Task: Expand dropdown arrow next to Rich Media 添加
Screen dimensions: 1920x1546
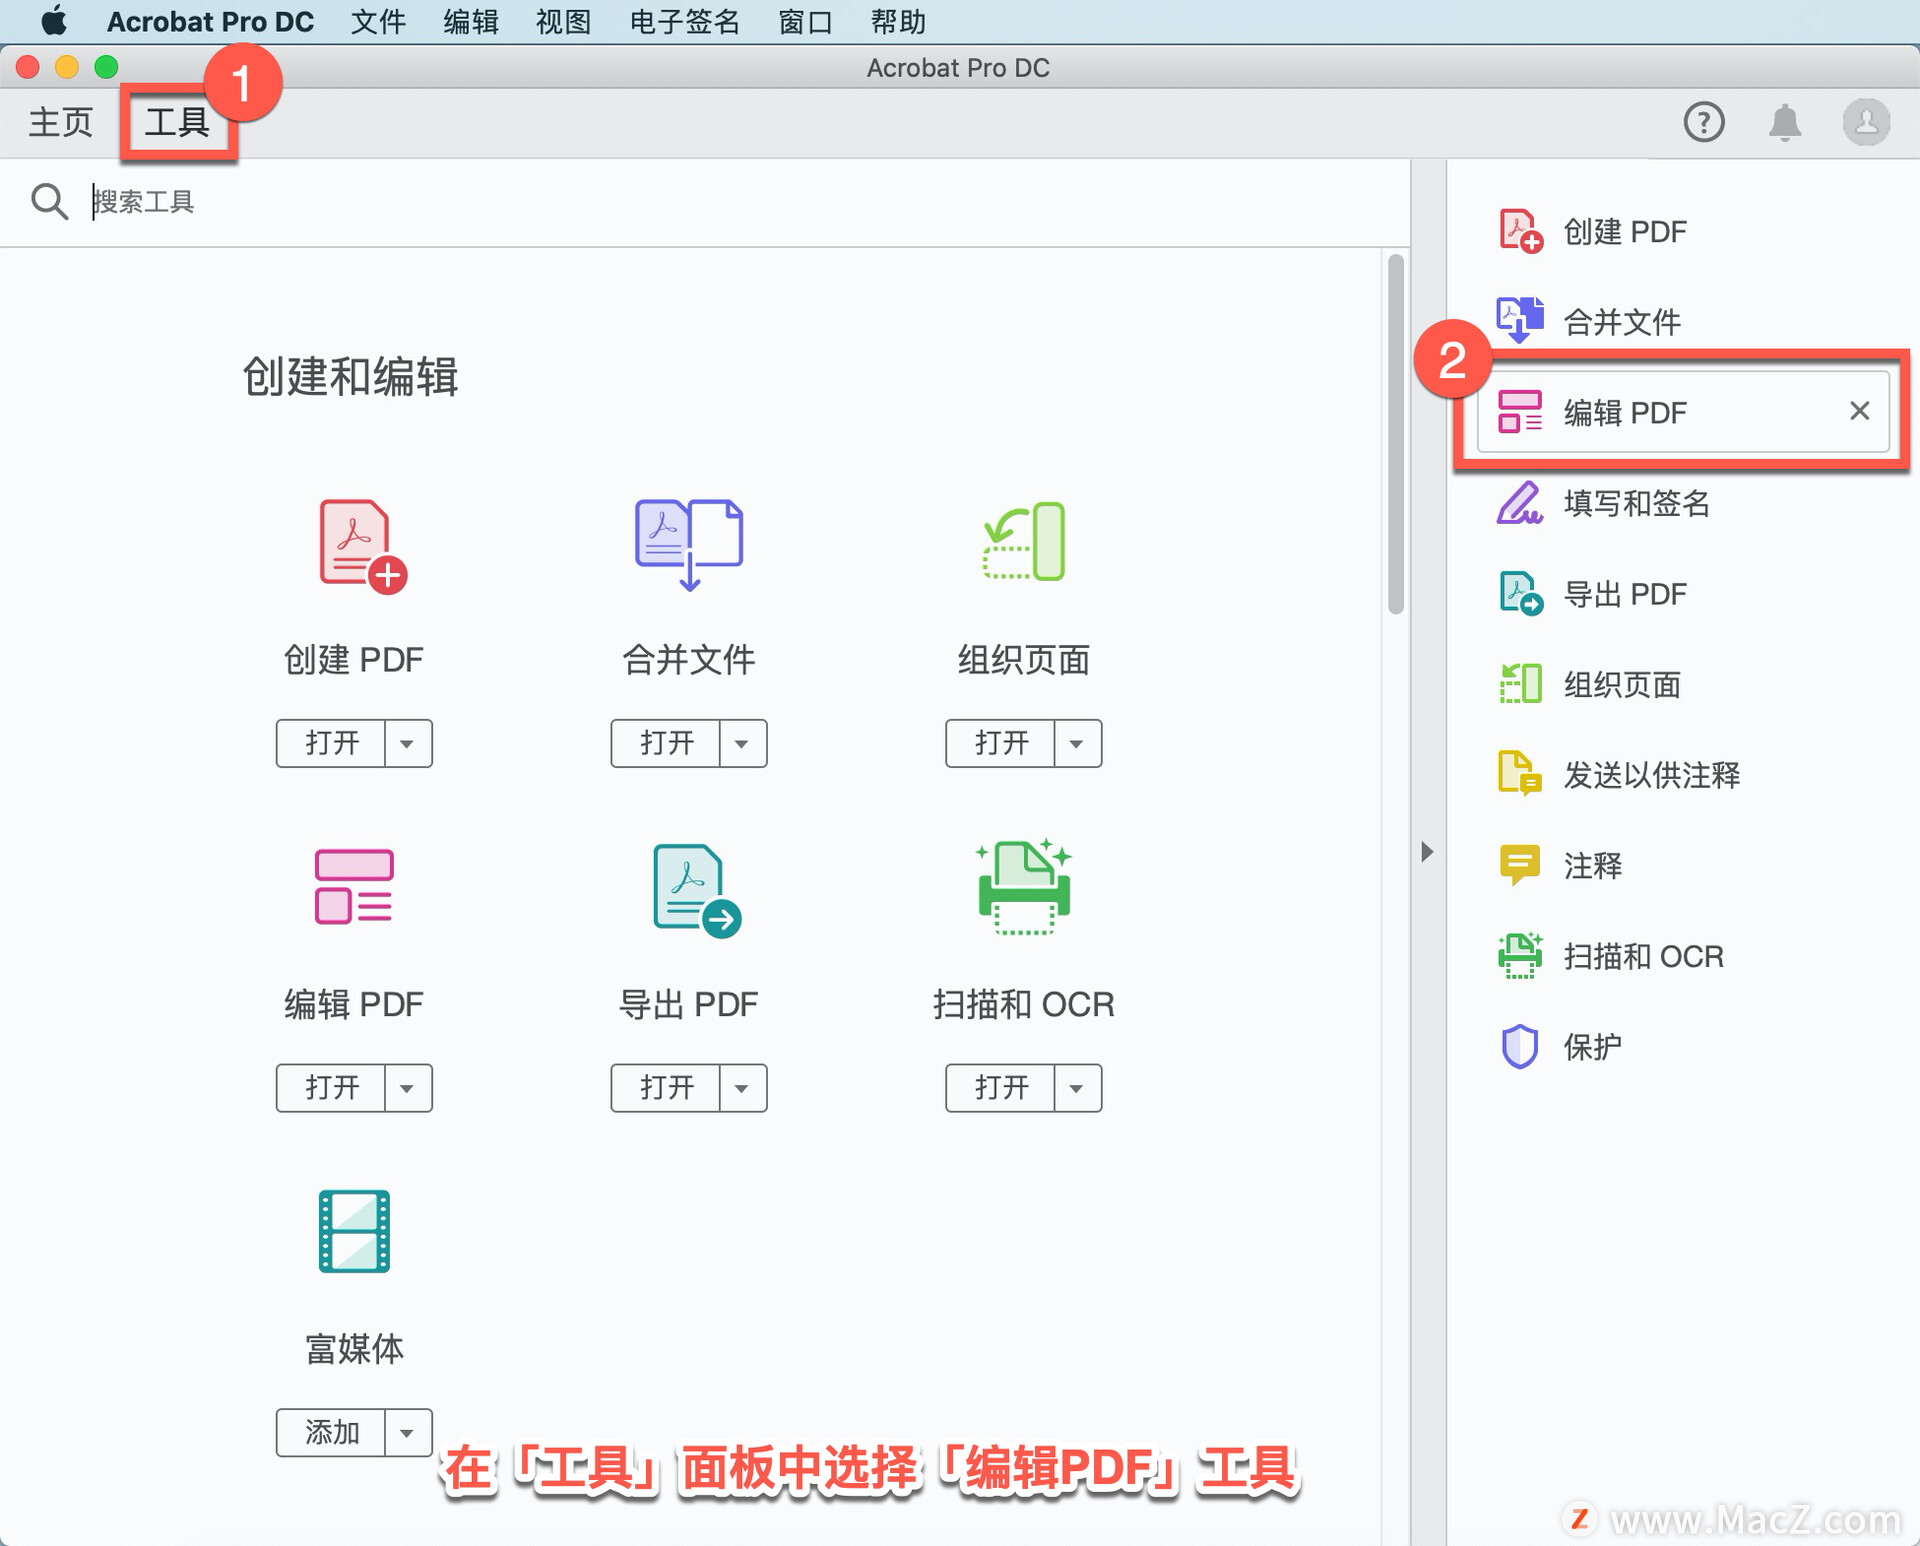Action: pyautogui.click(x=407, y=1433)
